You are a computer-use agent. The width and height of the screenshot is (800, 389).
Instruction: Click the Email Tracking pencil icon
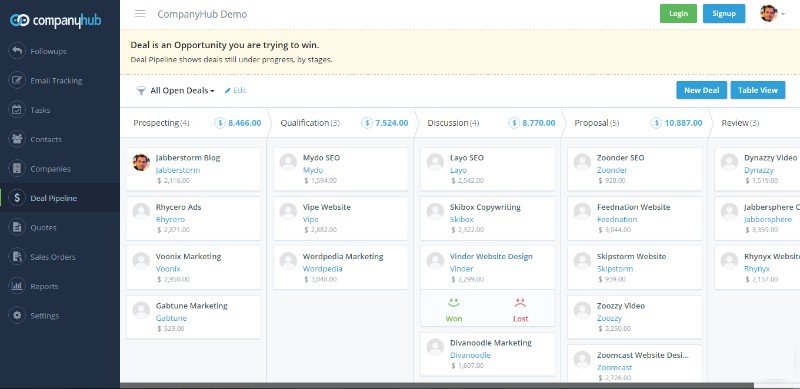(17, 81)
